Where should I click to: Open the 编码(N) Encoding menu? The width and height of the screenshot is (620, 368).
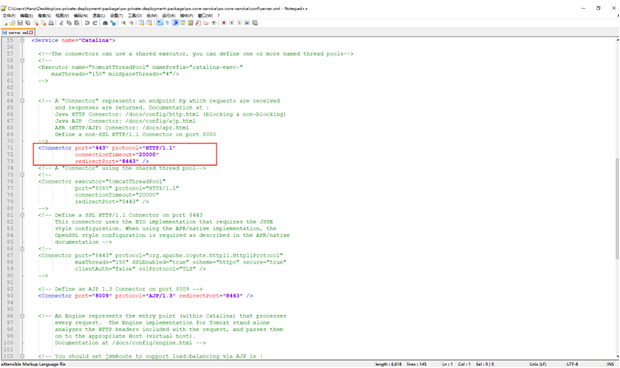tap(80, 15)
